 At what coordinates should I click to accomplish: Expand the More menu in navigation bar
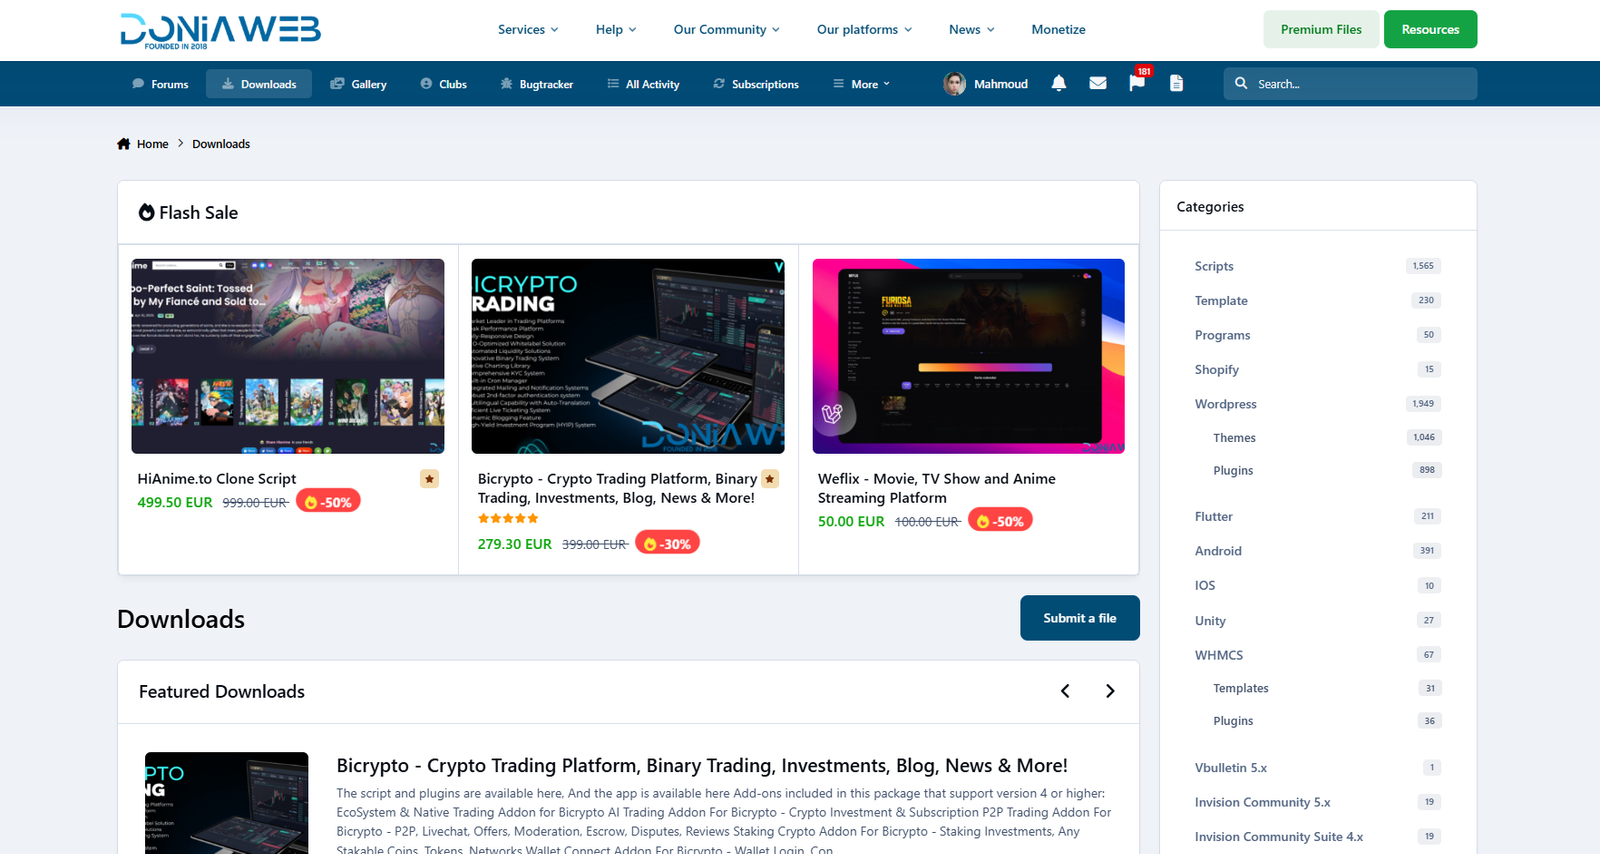(x=862, y=85)
